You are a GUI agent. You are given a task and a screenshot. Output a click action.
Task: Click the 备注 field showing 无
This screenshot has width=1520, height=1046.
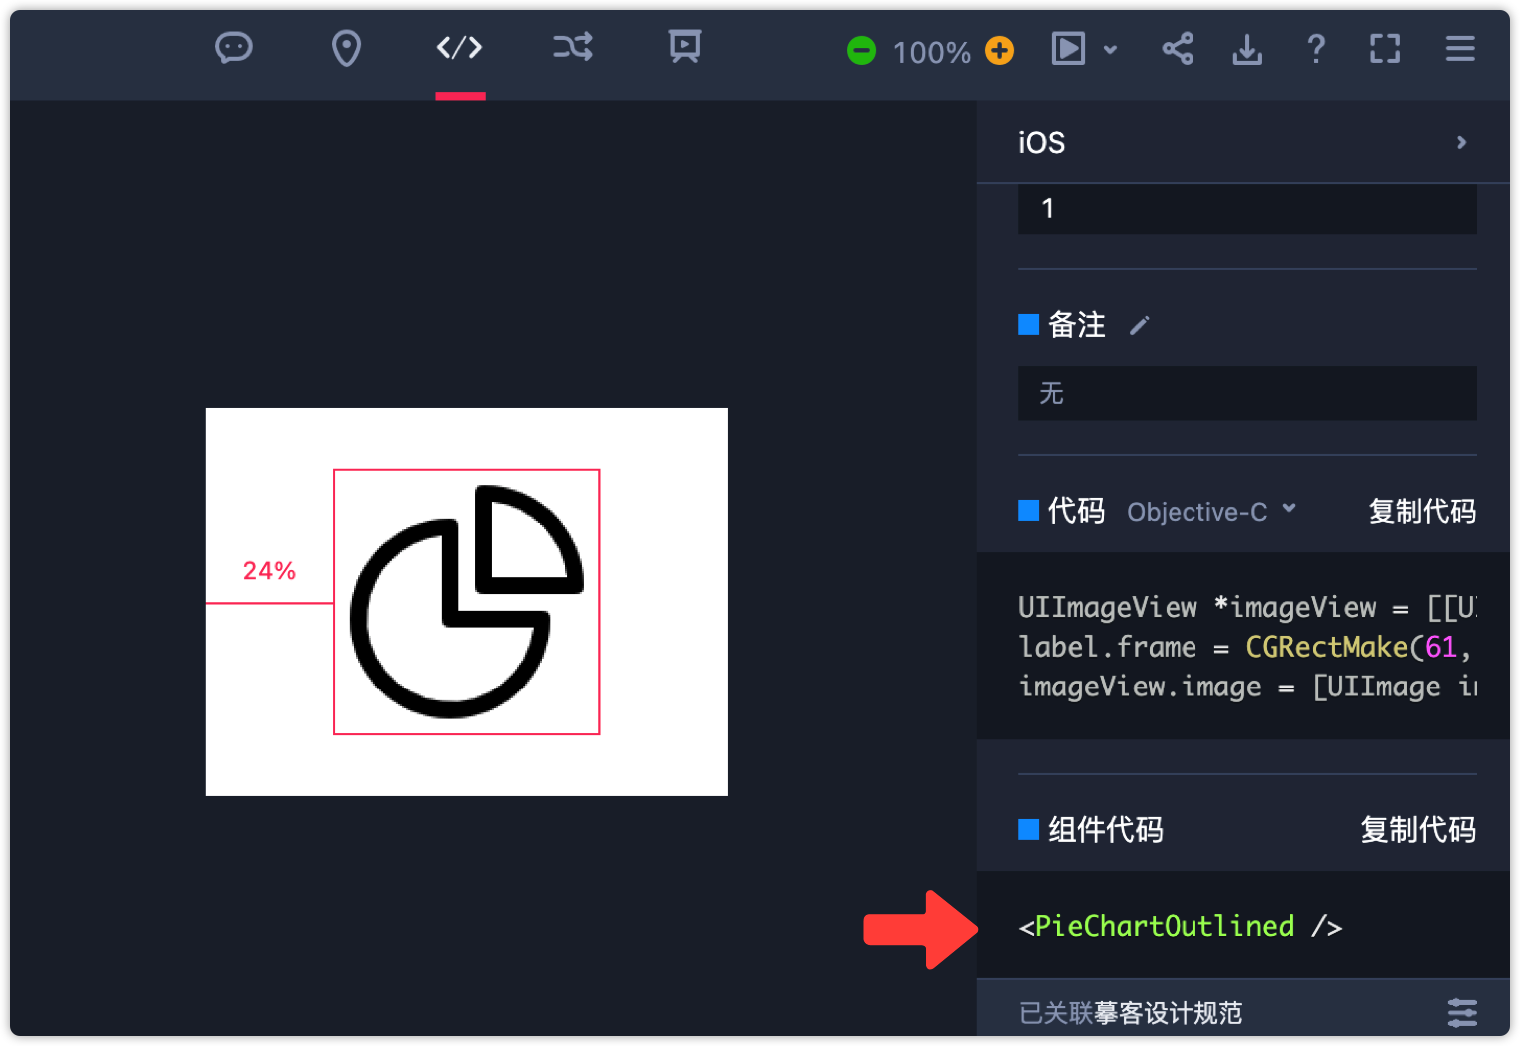click(x=1247, y=393)
